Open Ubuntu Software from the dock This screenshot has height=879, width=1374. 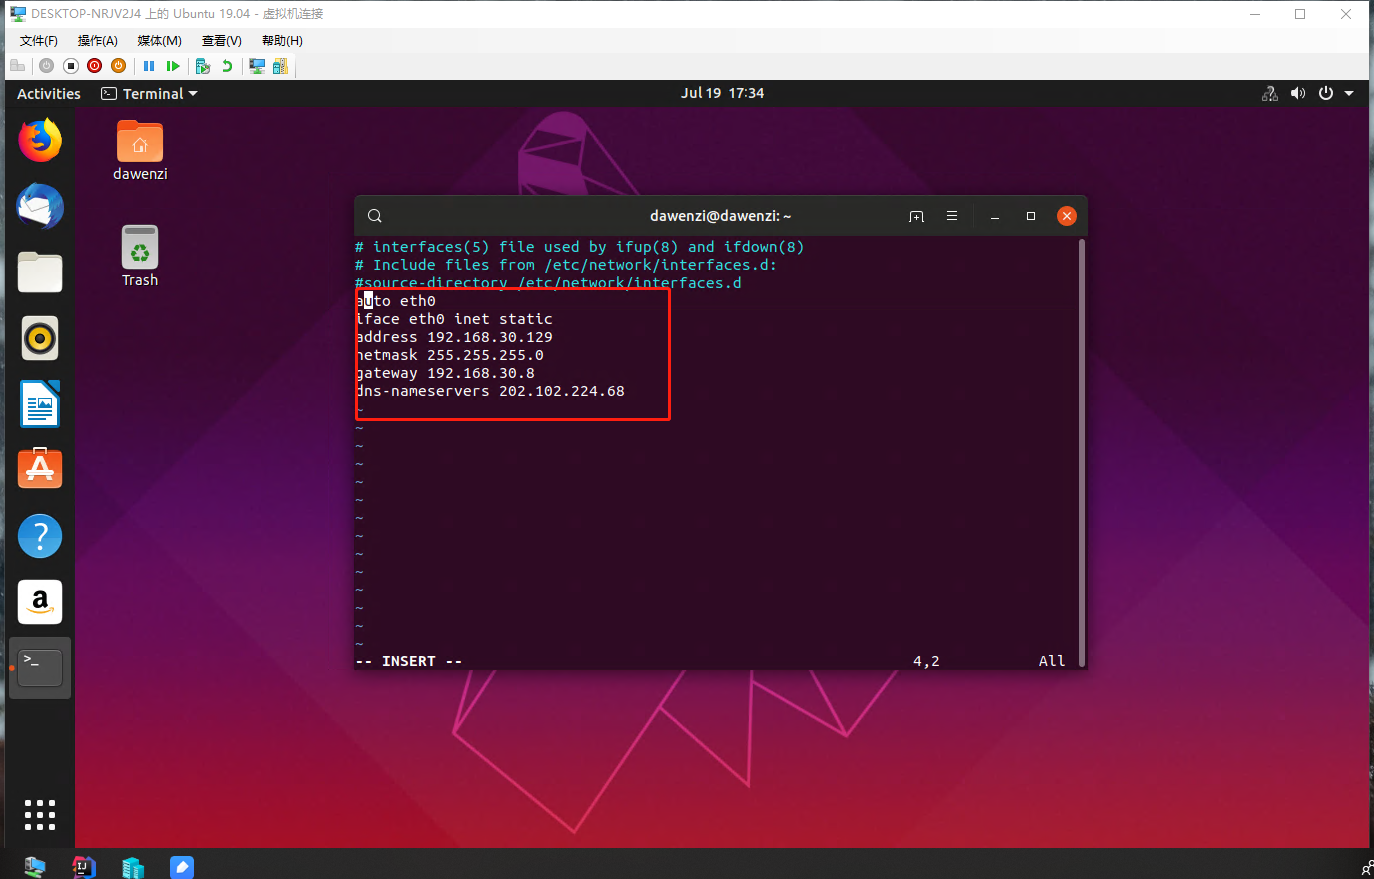click(x=40, y=470)
